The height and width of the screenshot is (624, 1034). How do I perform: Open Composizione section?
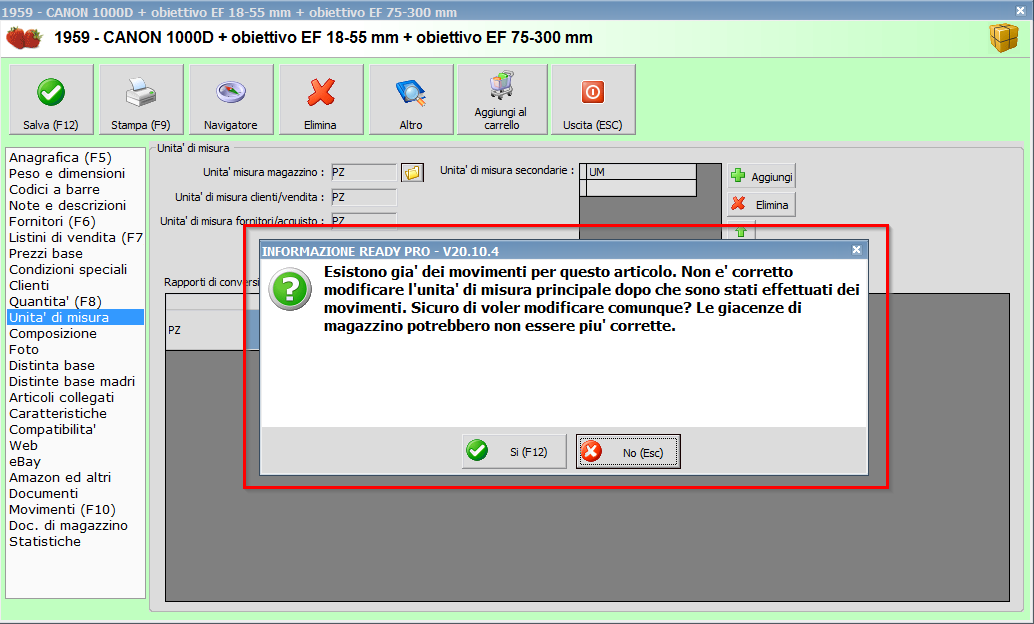tap(53, 333)
